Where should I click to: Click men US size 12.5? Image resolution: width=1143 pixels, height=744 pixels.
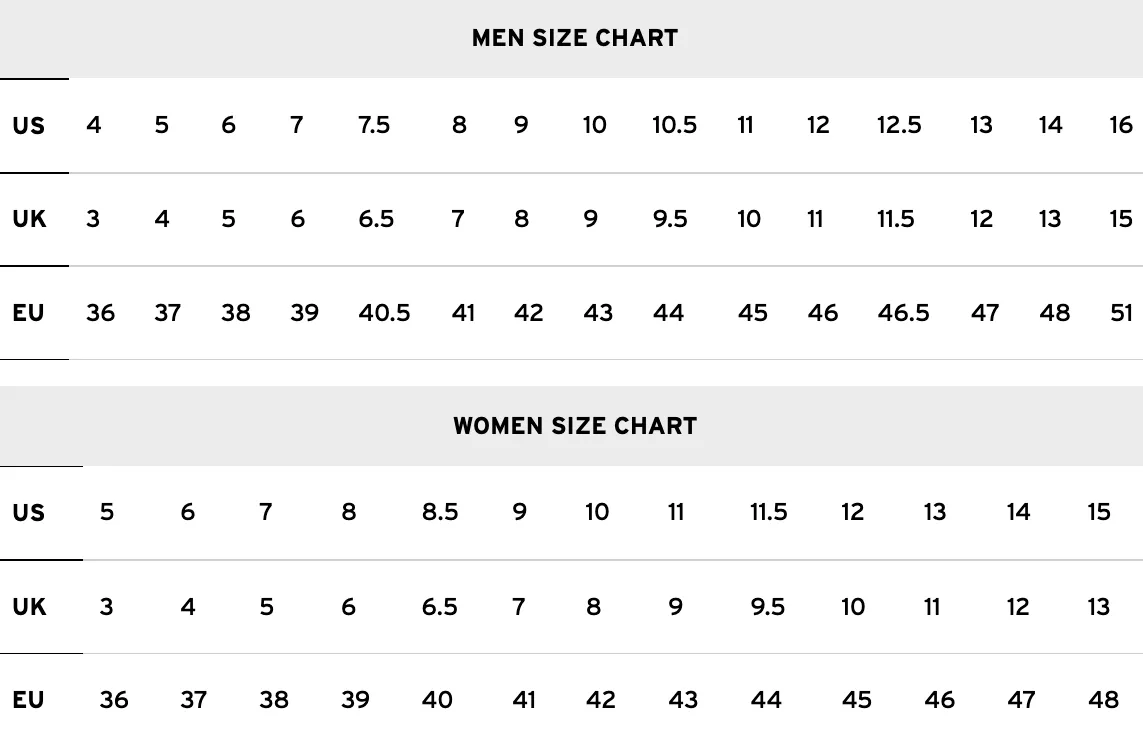[x=899, y=125]
